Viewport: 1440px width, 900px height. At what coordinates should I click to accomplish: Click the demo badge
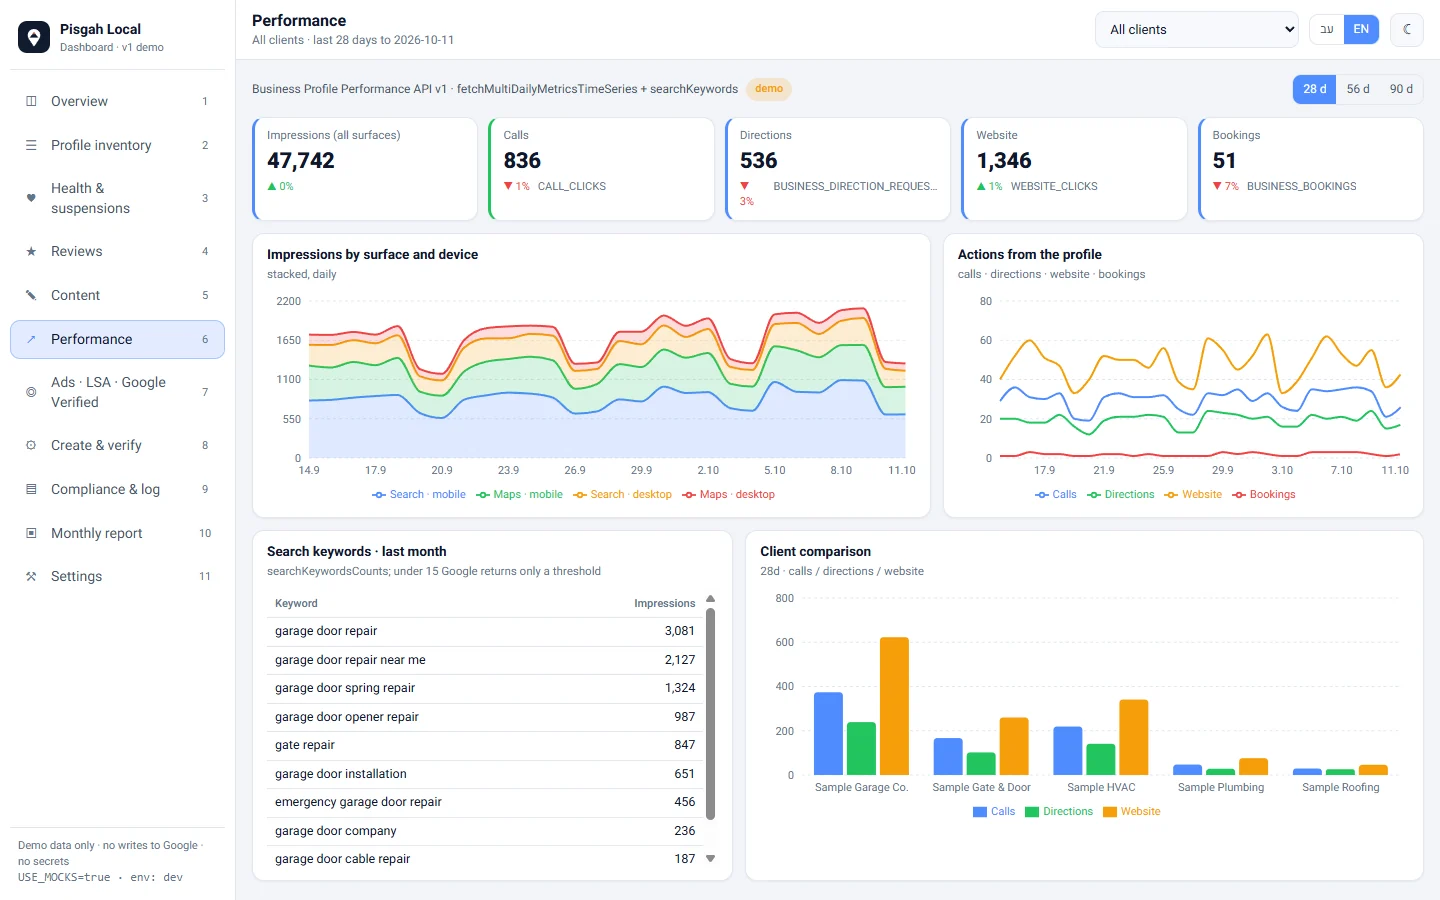coord(769,89)
